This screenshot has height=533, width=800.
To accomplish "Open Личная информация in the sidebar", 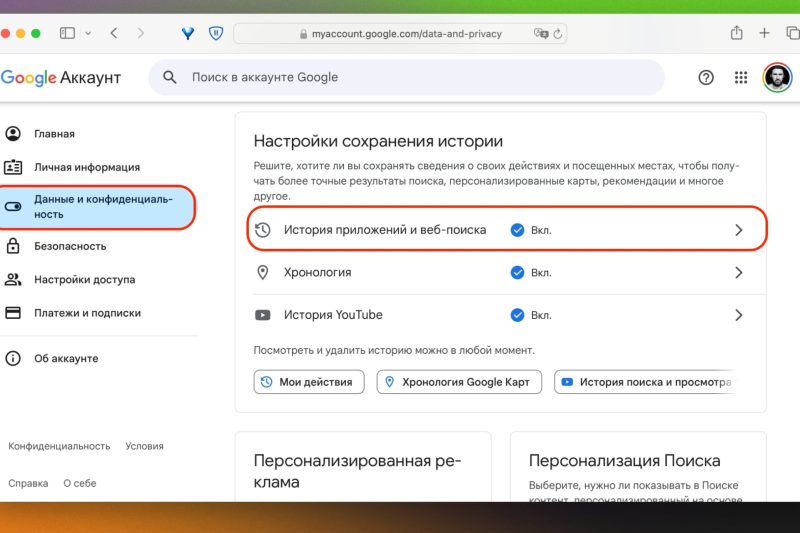I will click(x=87, y=167).
